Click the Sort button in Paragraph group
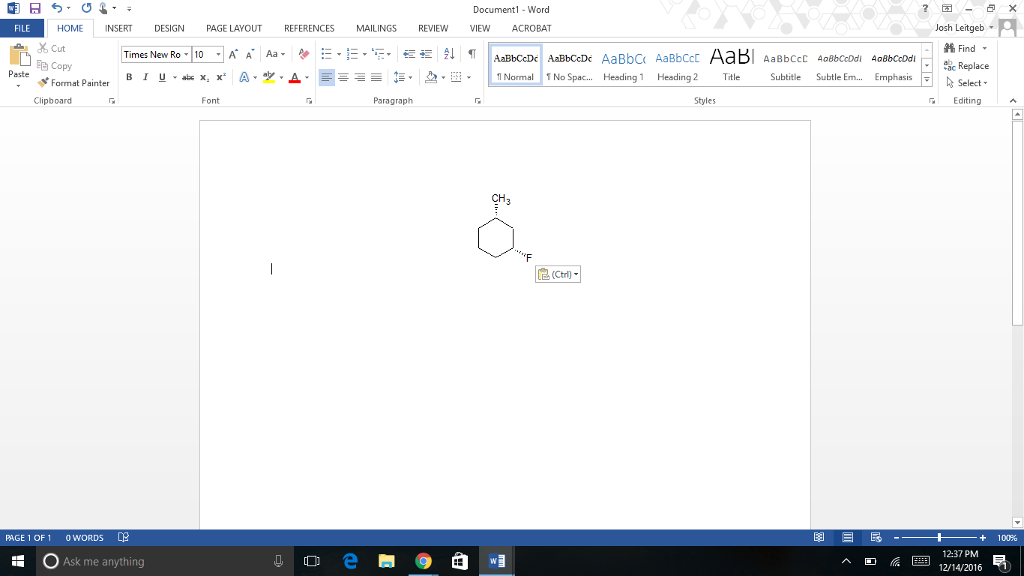 point(448,54)
